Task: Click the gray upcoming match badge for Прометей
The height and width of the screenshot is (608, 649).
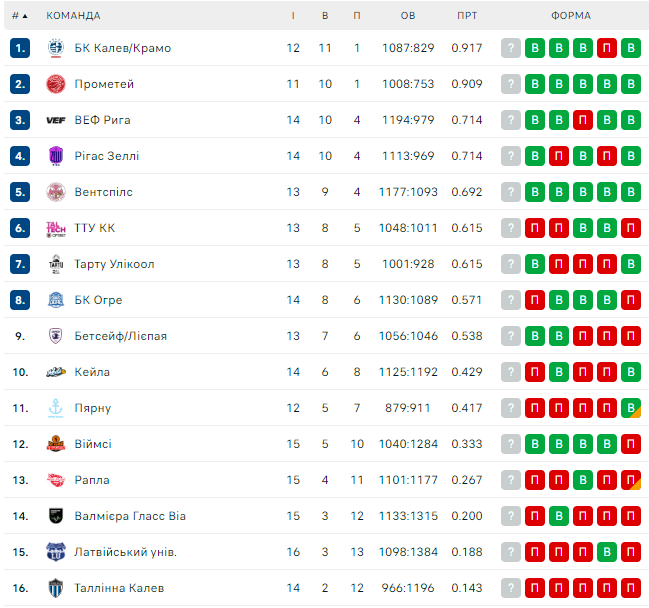Action: click(511, 84)
